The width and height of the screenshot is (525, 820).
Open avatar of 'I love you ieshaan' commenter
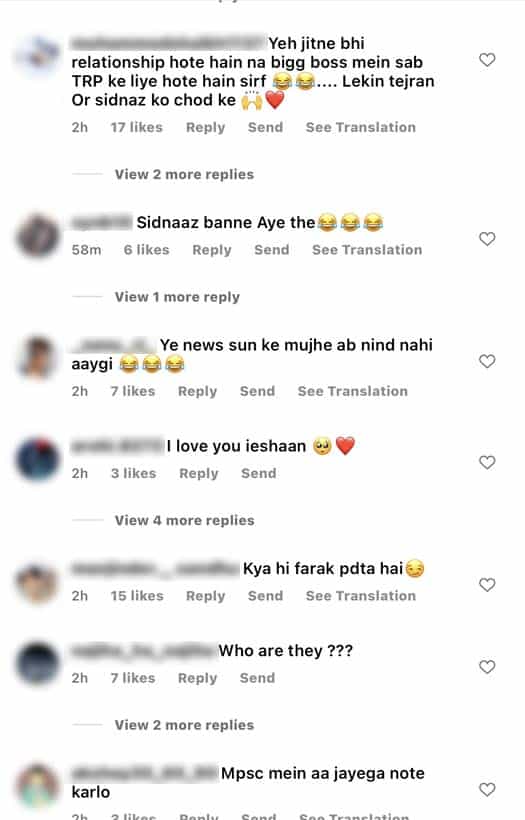38,459
